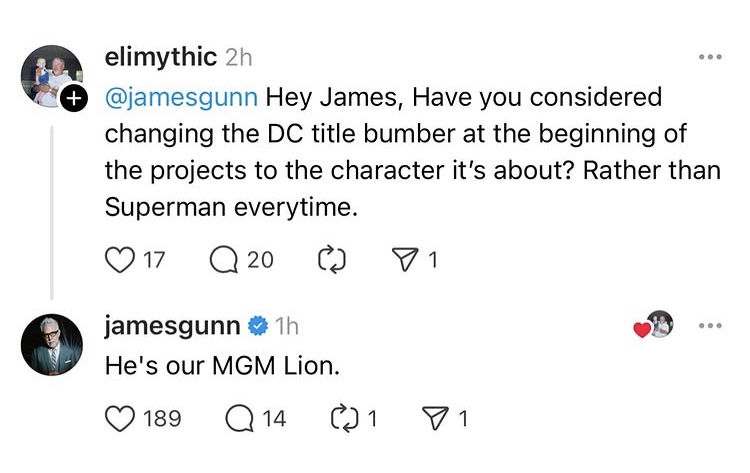The image size is (750, 473).
Task: Like elimythic's post with heart icon
Action: tap(119, 260)
